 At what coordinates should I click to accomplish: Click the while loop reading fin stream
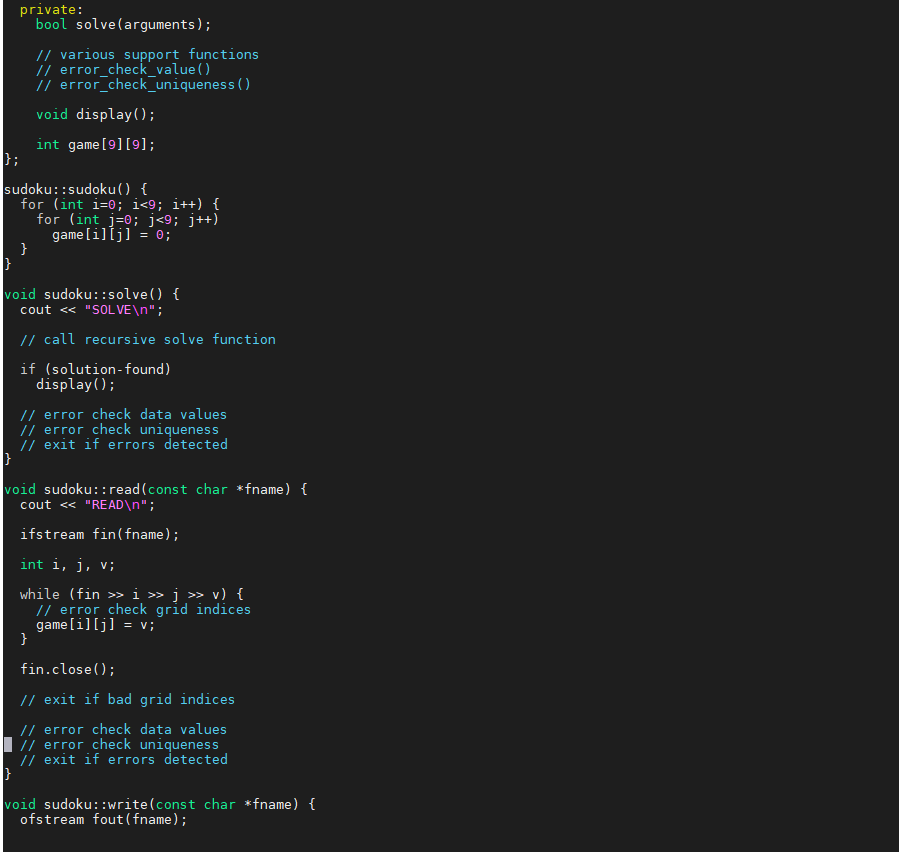(x=130, y=594)
